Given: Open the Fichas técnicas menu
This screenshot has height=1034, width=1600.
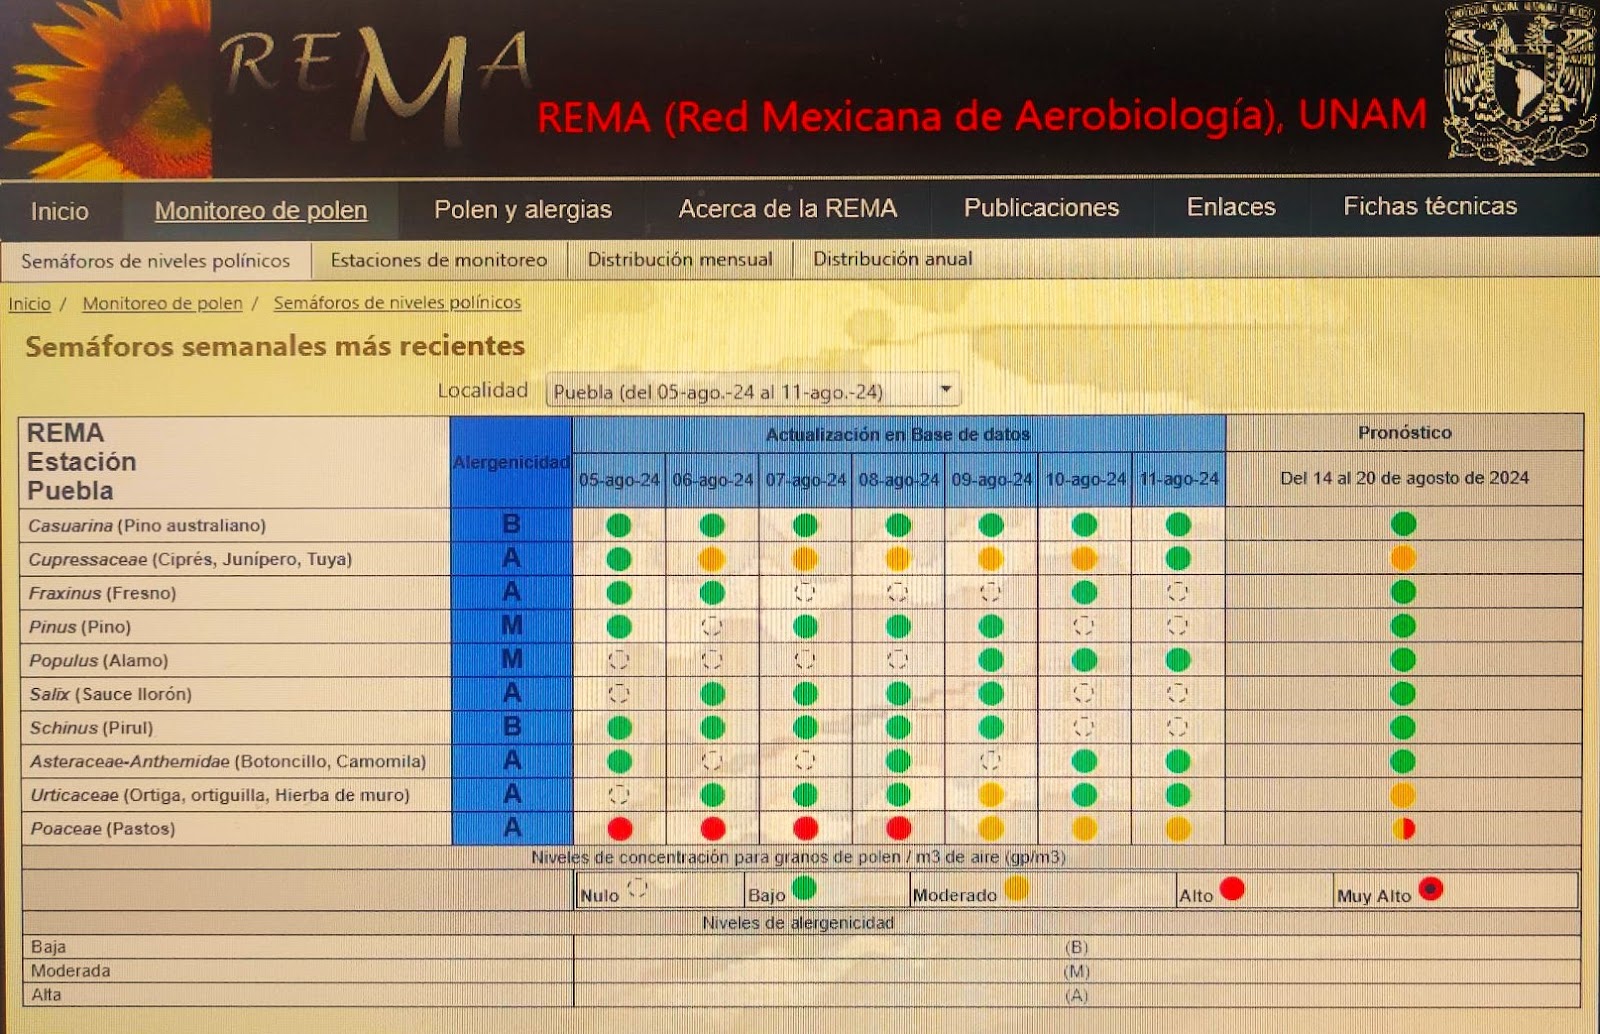Looking at the screenshot, I should 1430,206.
